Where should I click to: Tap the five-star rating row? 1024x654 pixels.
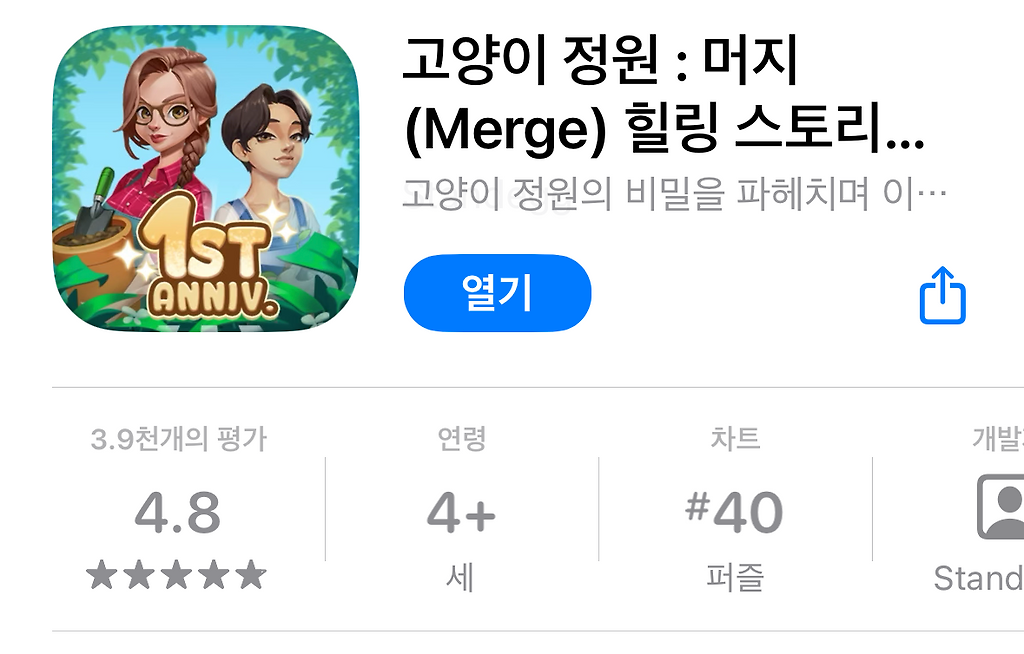[x=177, y=576]
